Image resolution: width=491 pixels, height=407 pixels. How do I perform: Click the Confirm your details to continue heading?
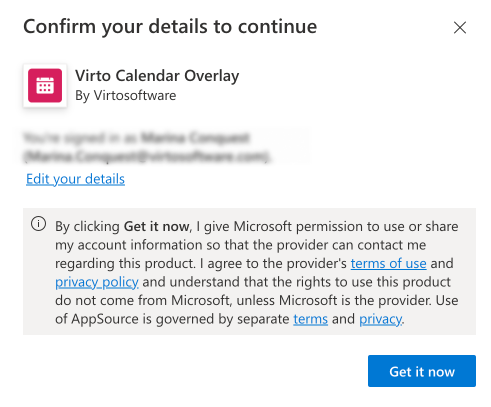[170, 27]
